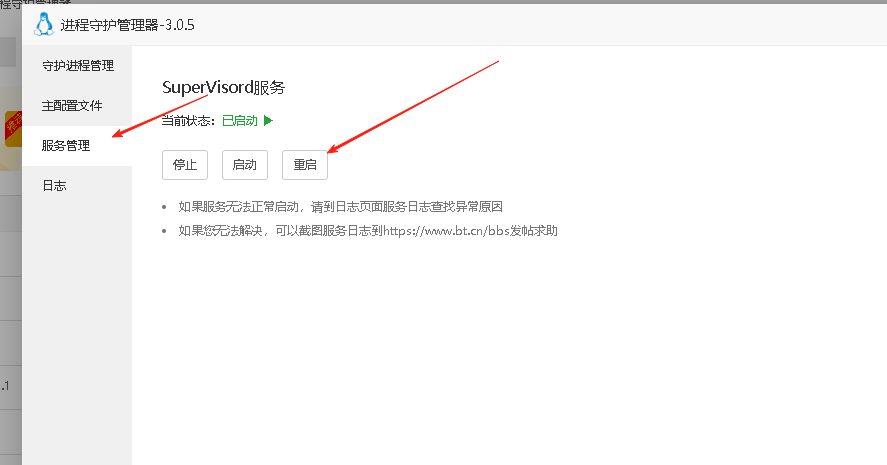The width and height of the screenshot is (887, 465).
Task: Click the 启动 button
Action: pos(245,165)
